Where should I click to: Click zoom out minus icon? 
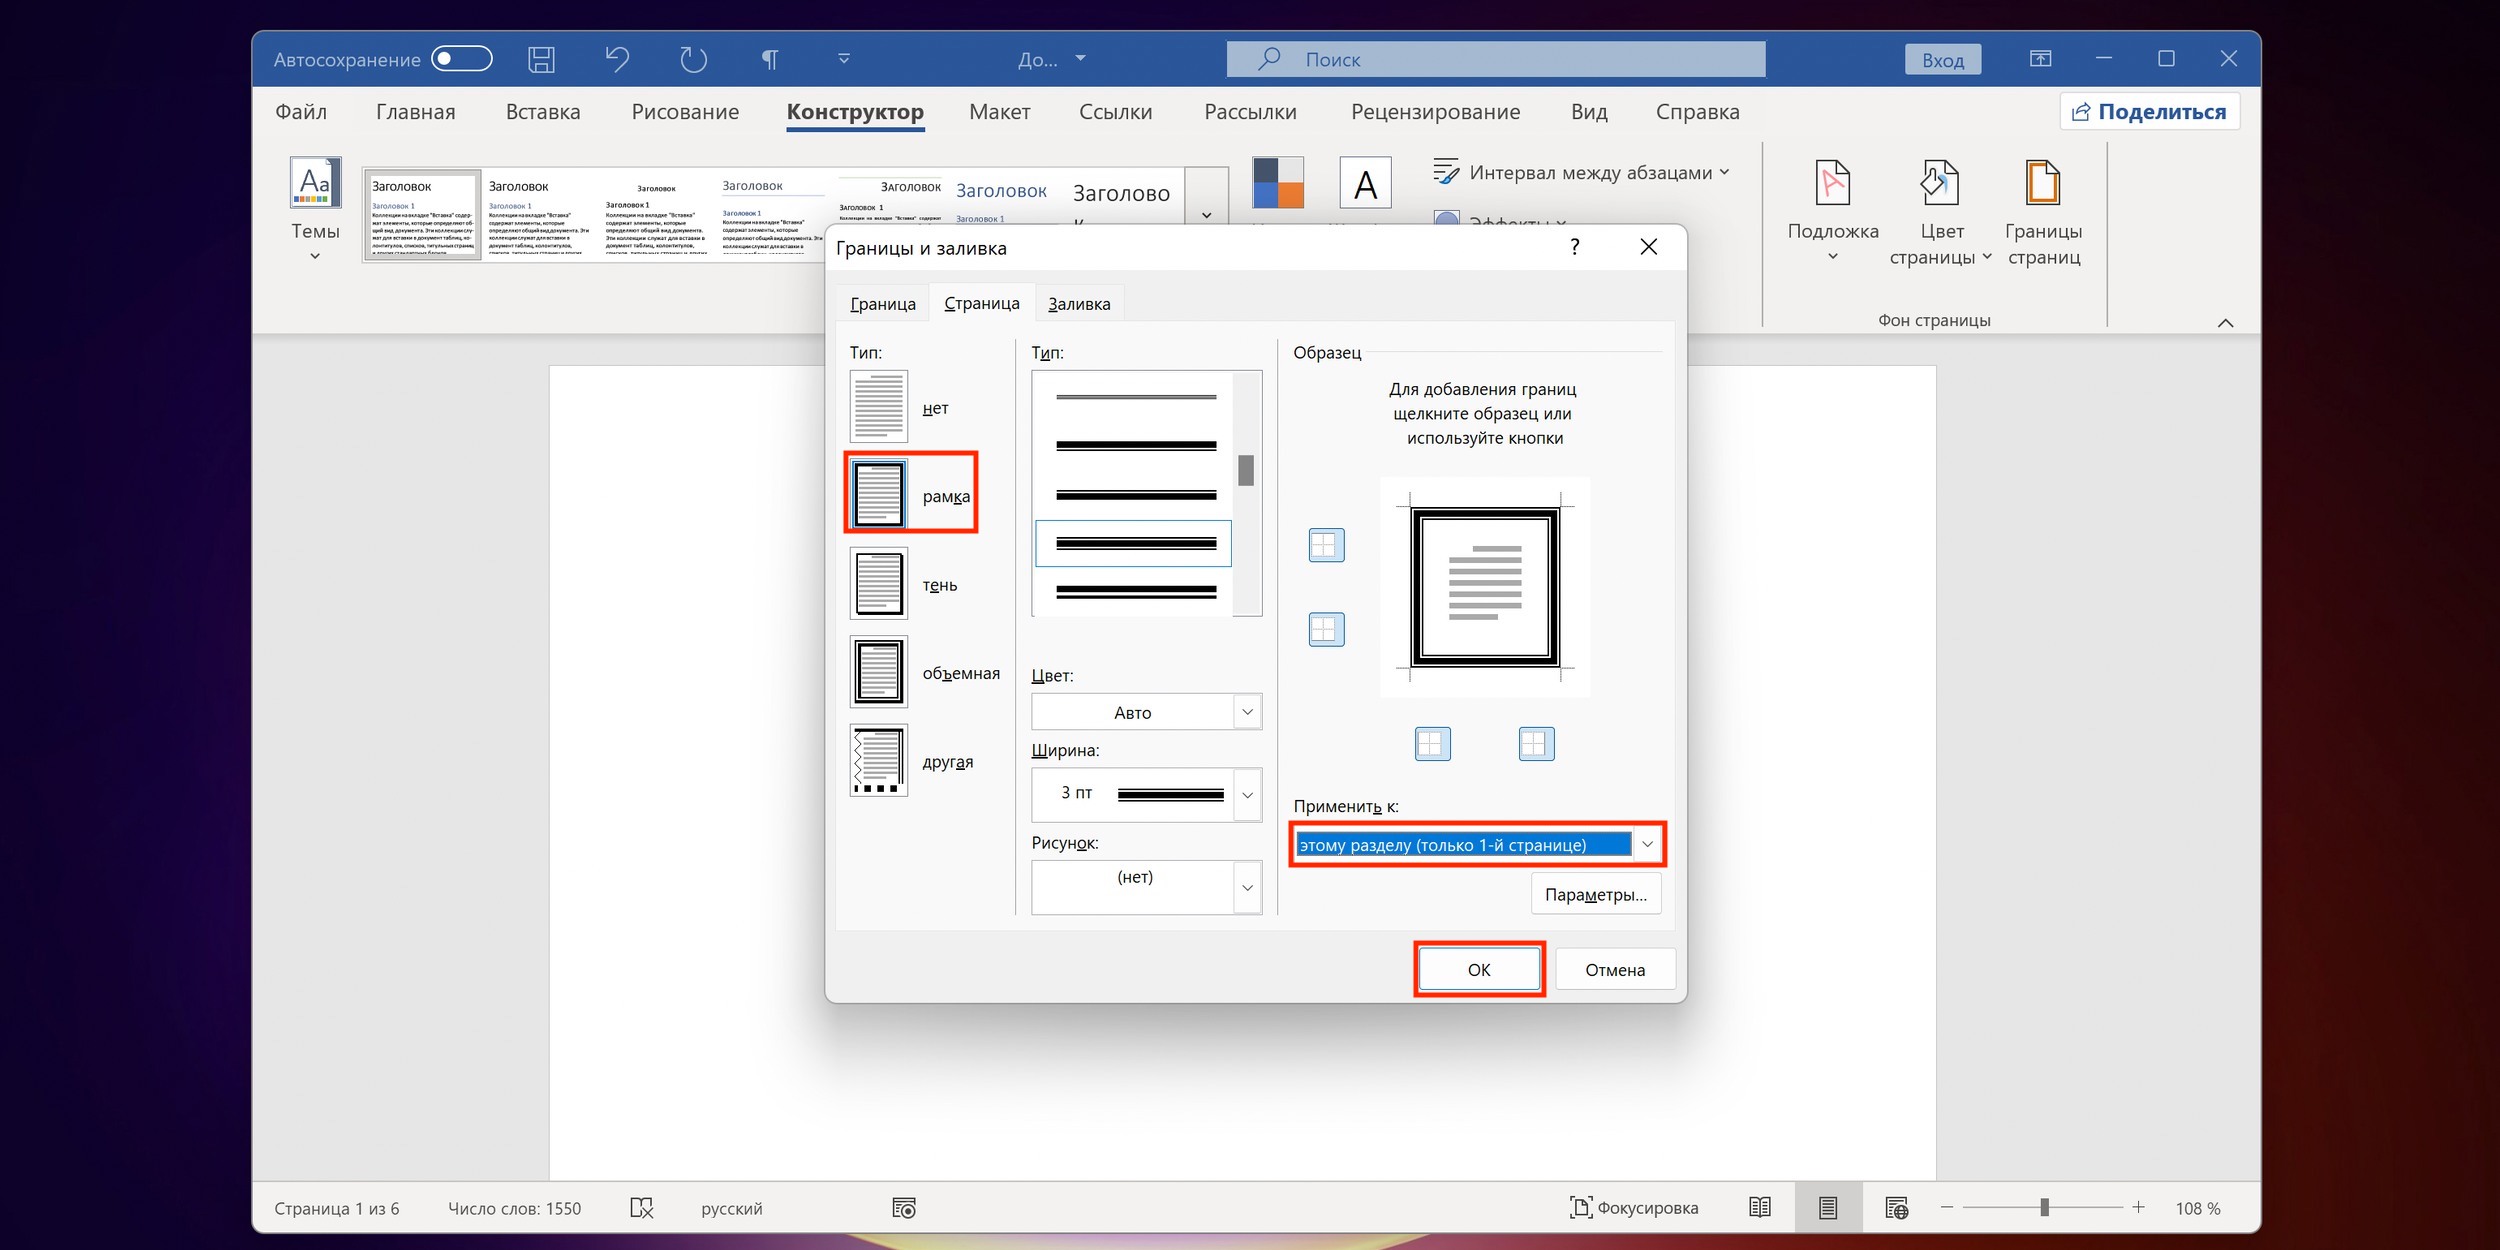1946,1208
